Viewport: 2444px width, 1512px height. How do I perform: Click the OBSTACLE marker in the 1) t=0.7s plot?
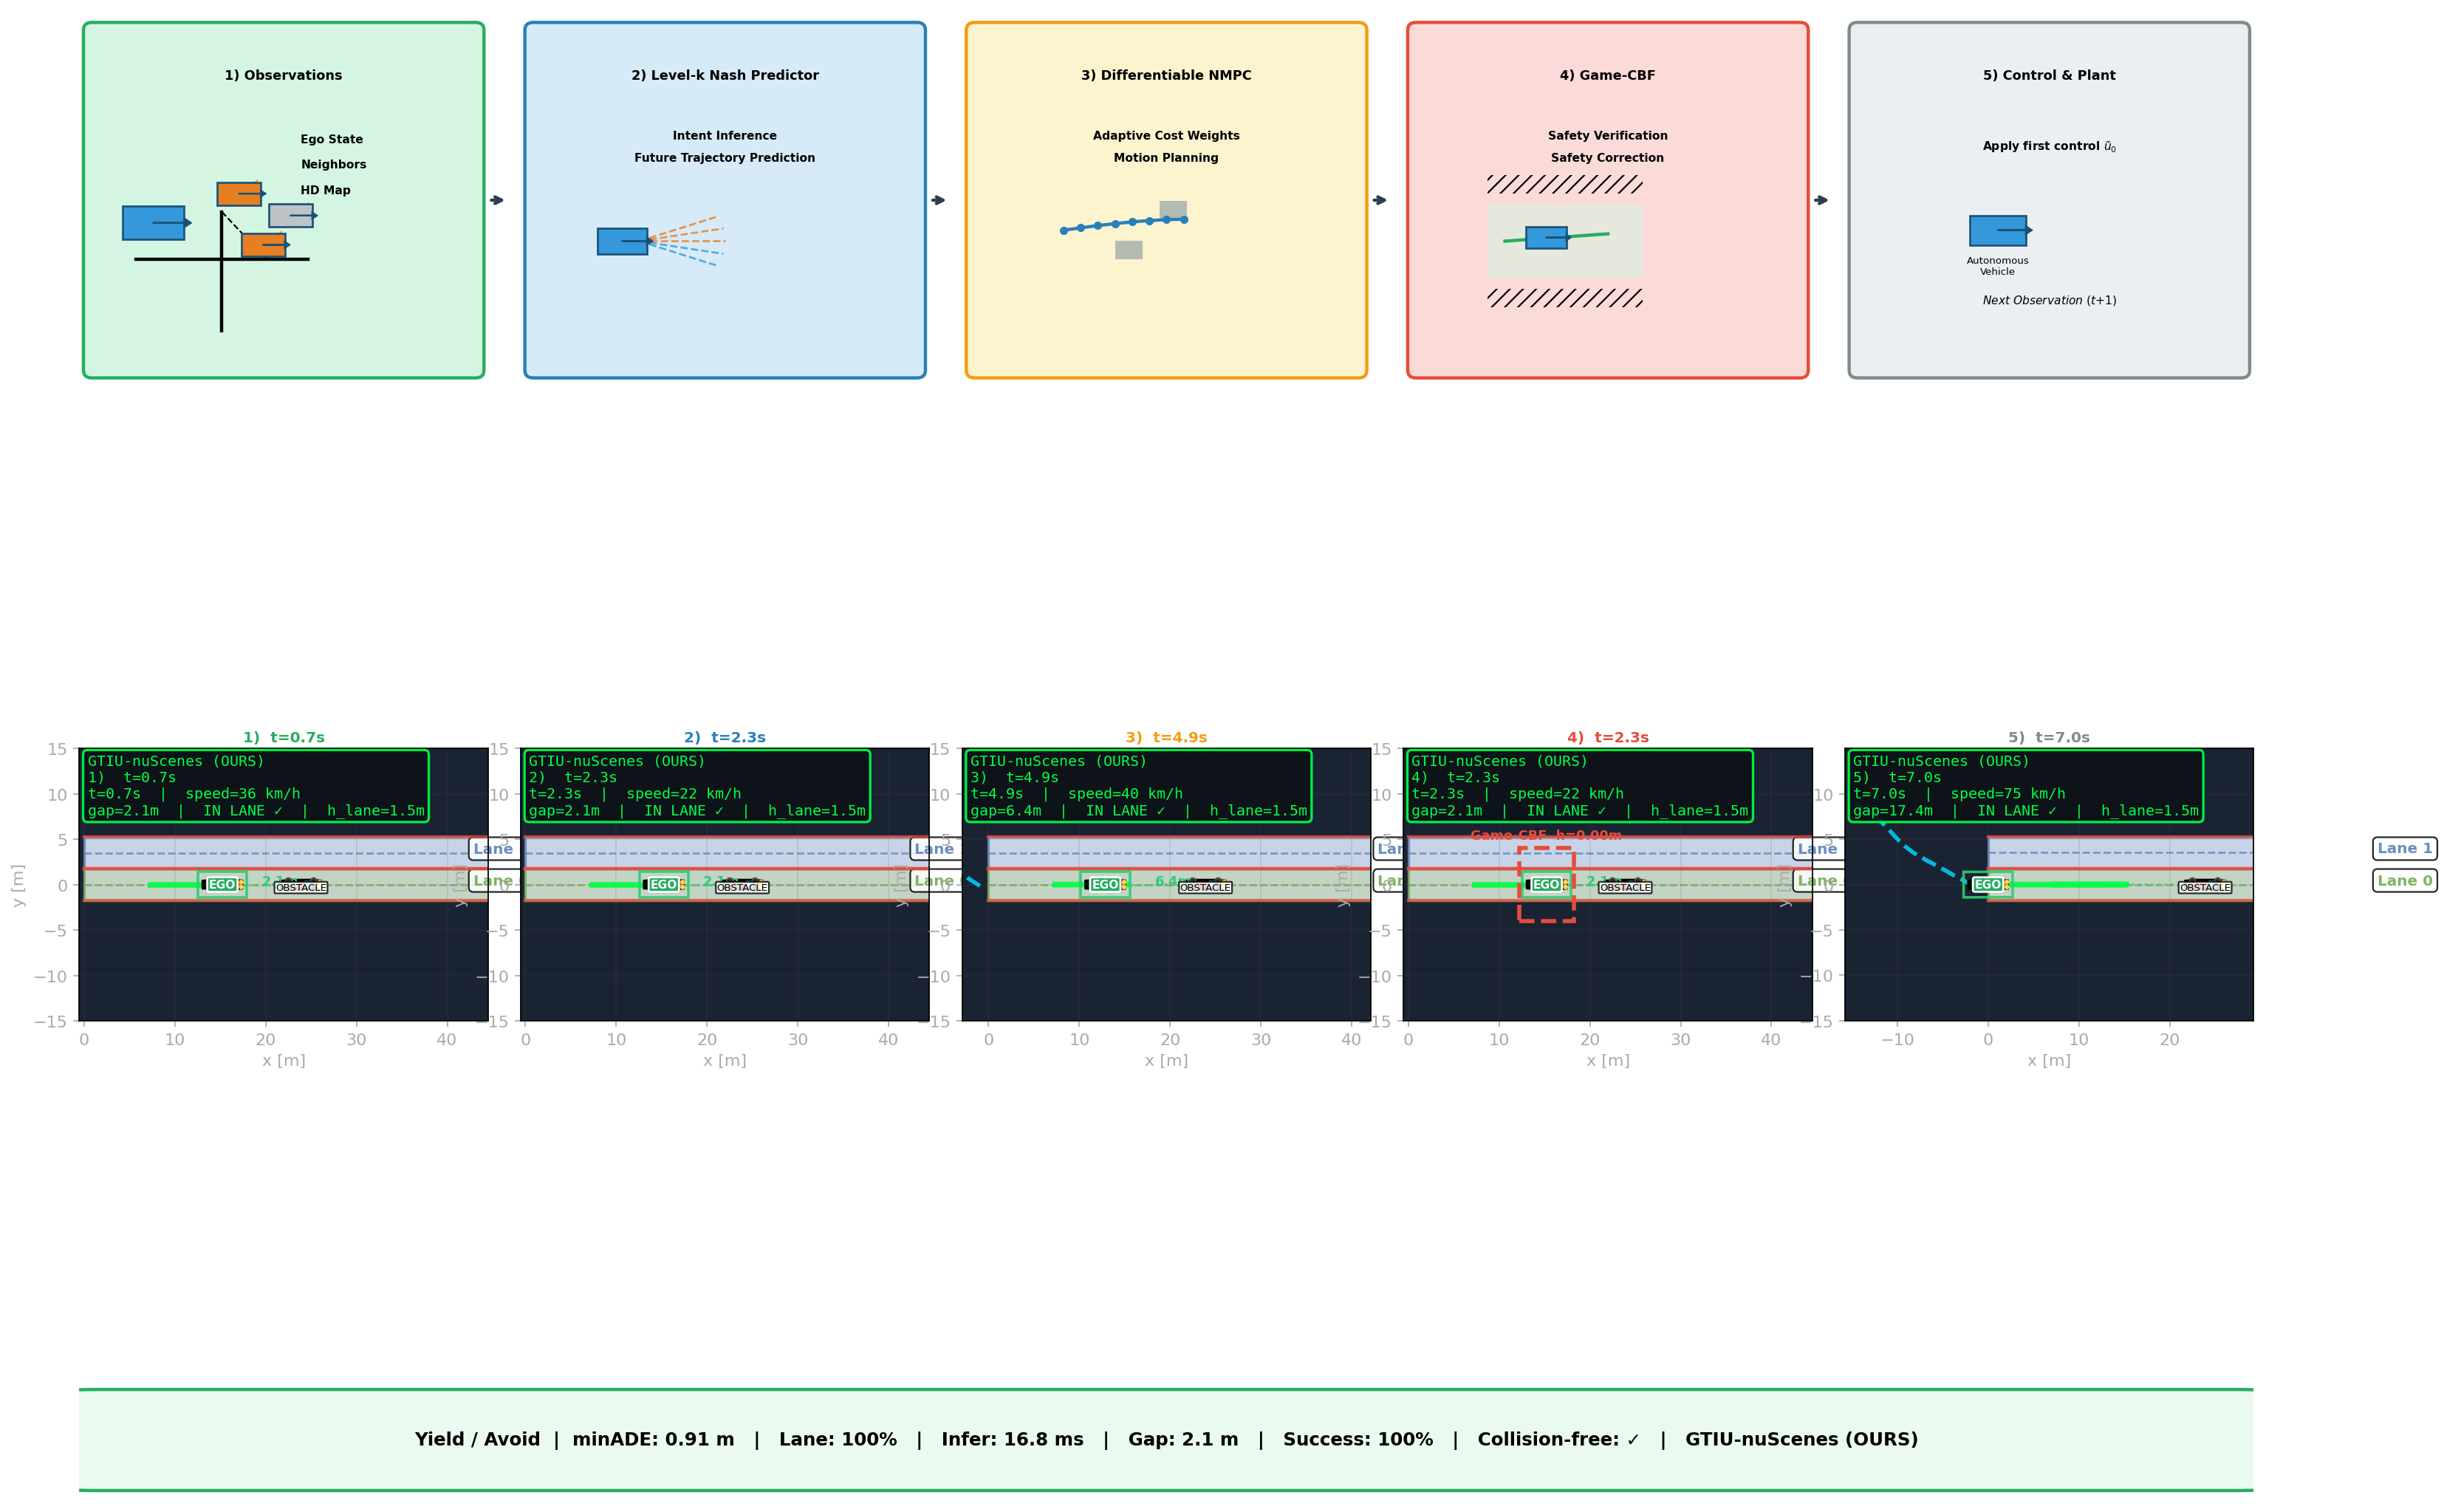coord(301,887)
